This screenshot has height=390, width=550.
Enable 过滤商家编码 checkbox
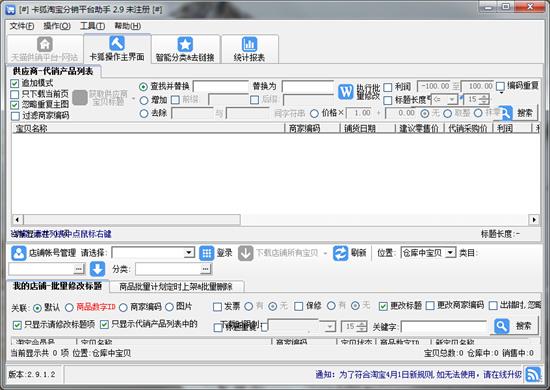click(x=15, y=116)
